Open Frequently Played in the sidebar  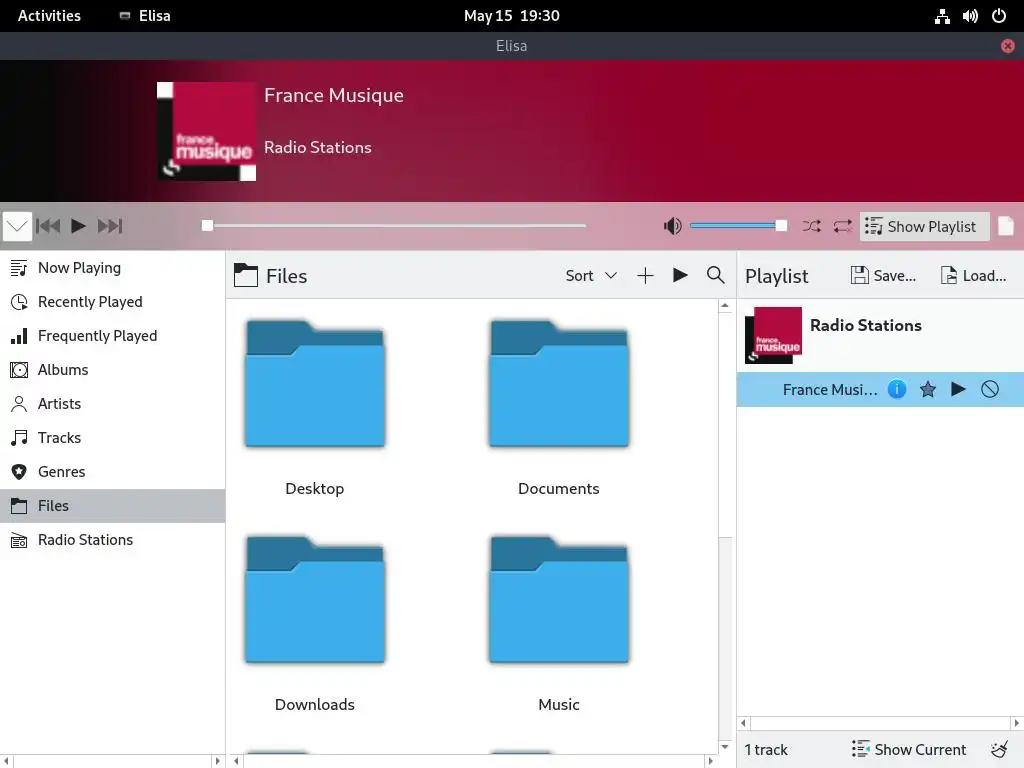click(112, 336)
